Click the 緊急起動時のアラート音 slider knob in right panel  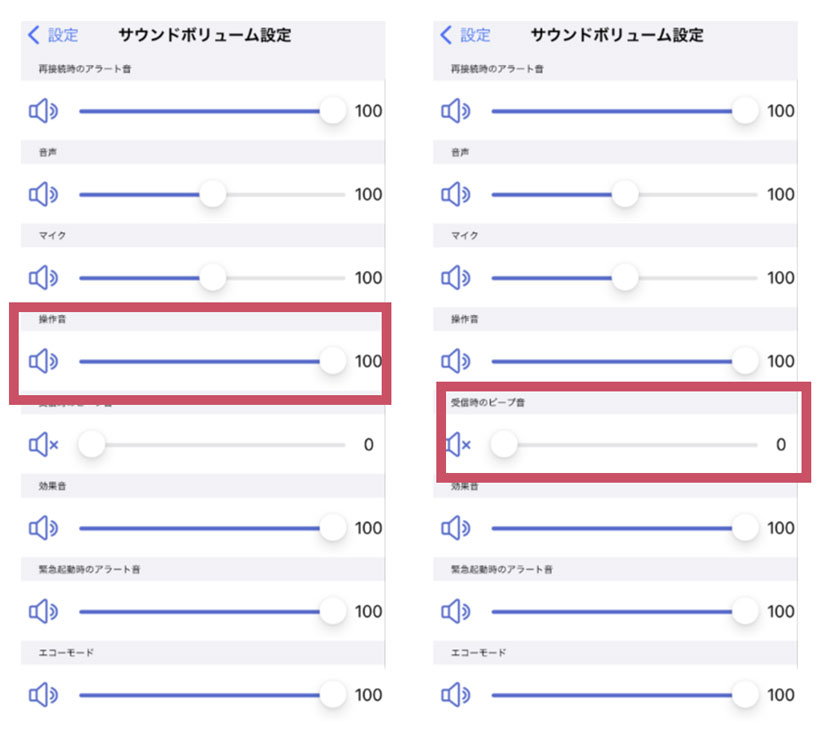click(x=745, y=611)
